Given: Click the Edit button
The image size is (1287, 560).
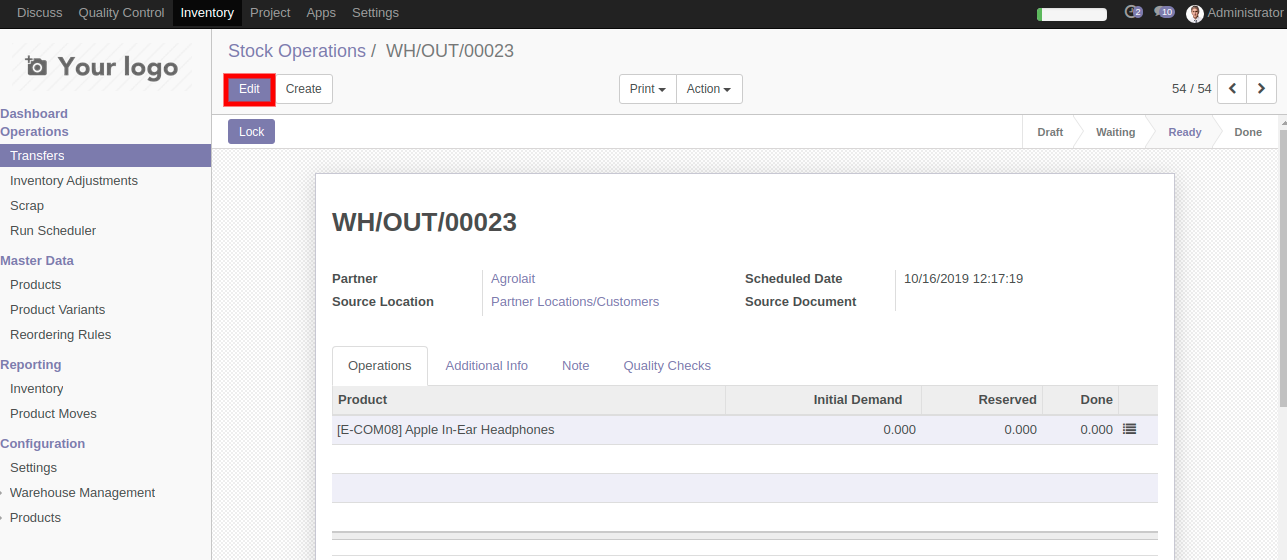Looking at the screenshot, I should 249,89.
